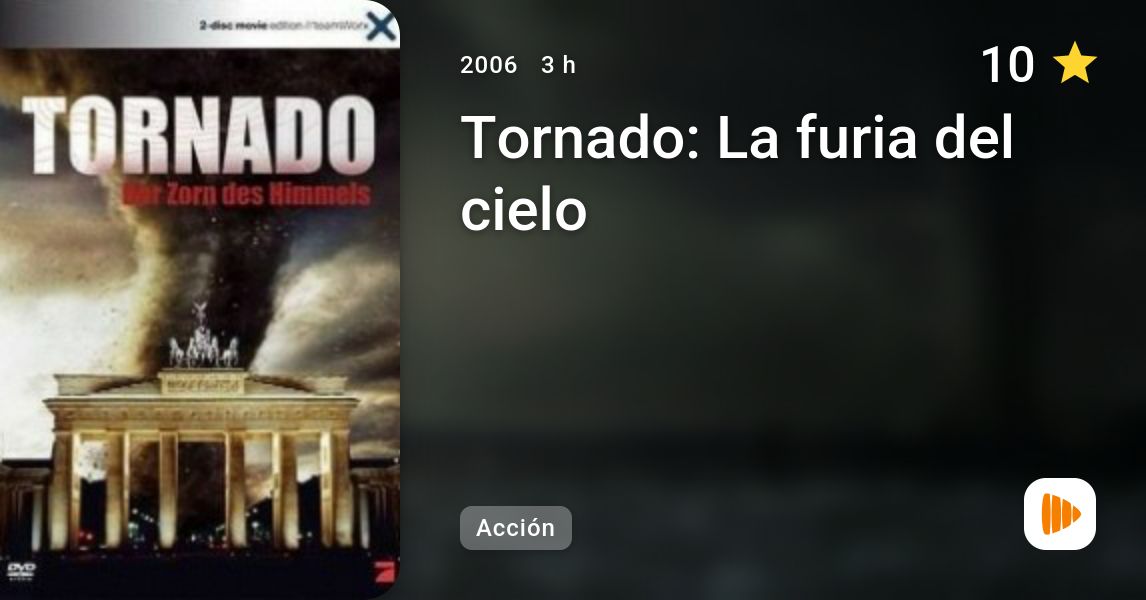Click the inscription plaque beneath the statue
Viewport: 1146px width, 600px height.
click(202, 383)
